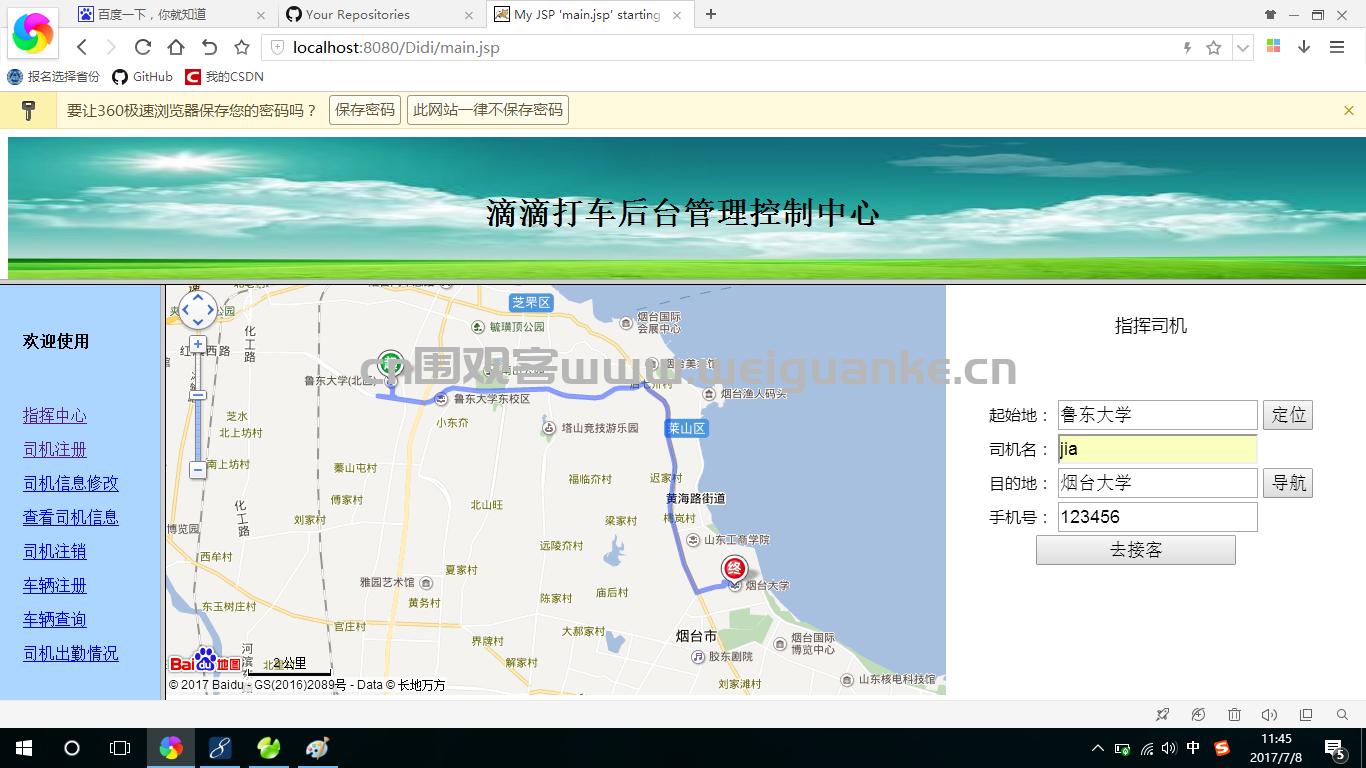Zoom out the map with minus button
Image resolution: width=1366 pixels, height=768 pixels.
pyautogui.click(x=198, y=469)
